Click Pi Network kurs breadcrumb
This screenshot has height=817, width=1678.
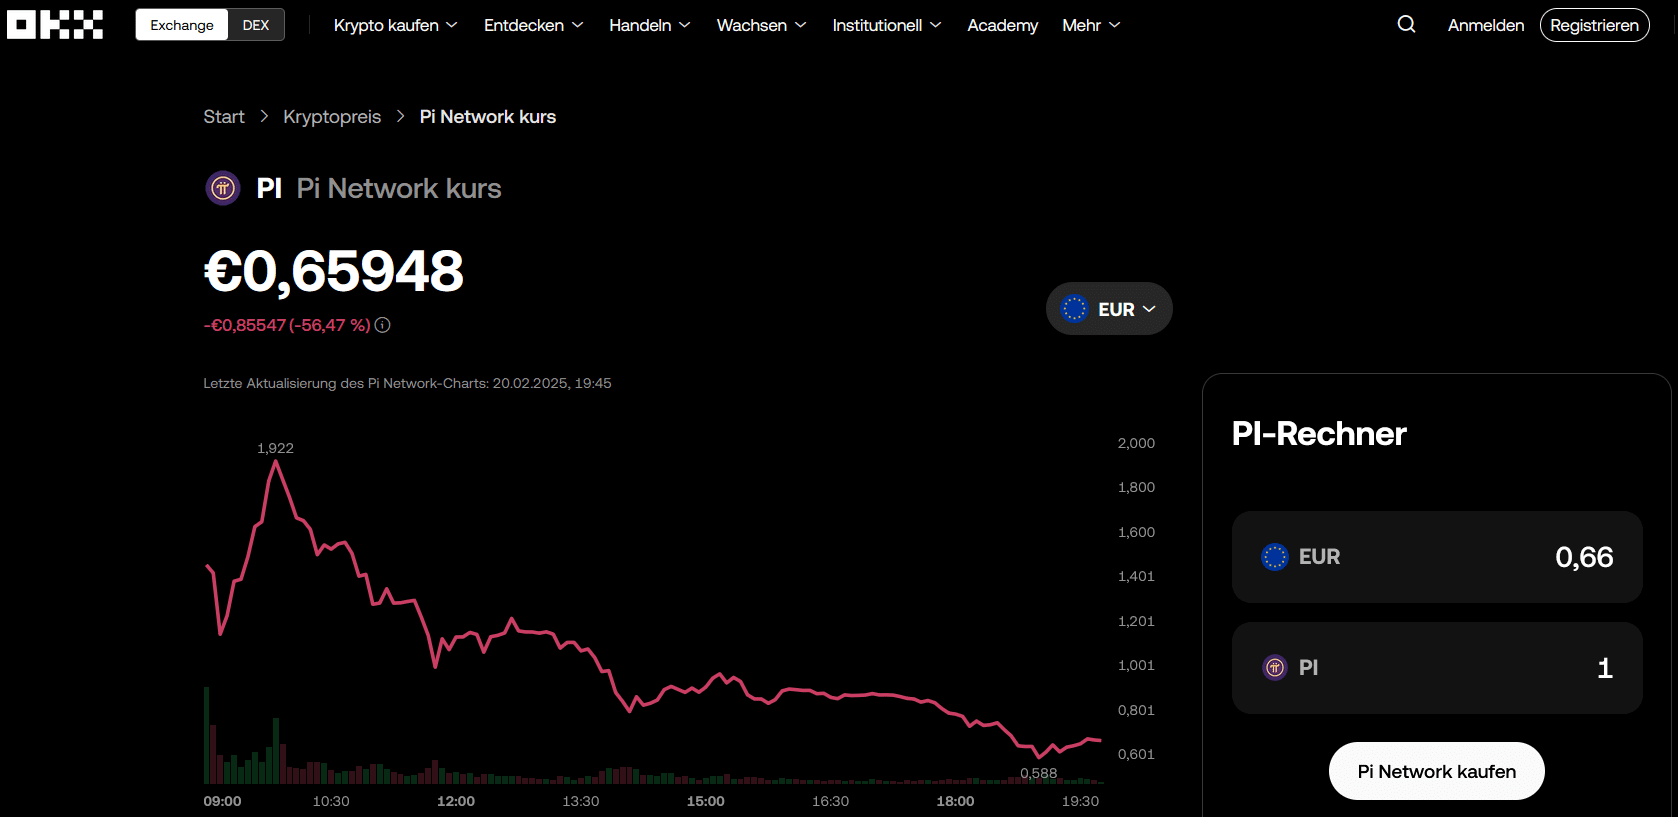pos(488,117)
